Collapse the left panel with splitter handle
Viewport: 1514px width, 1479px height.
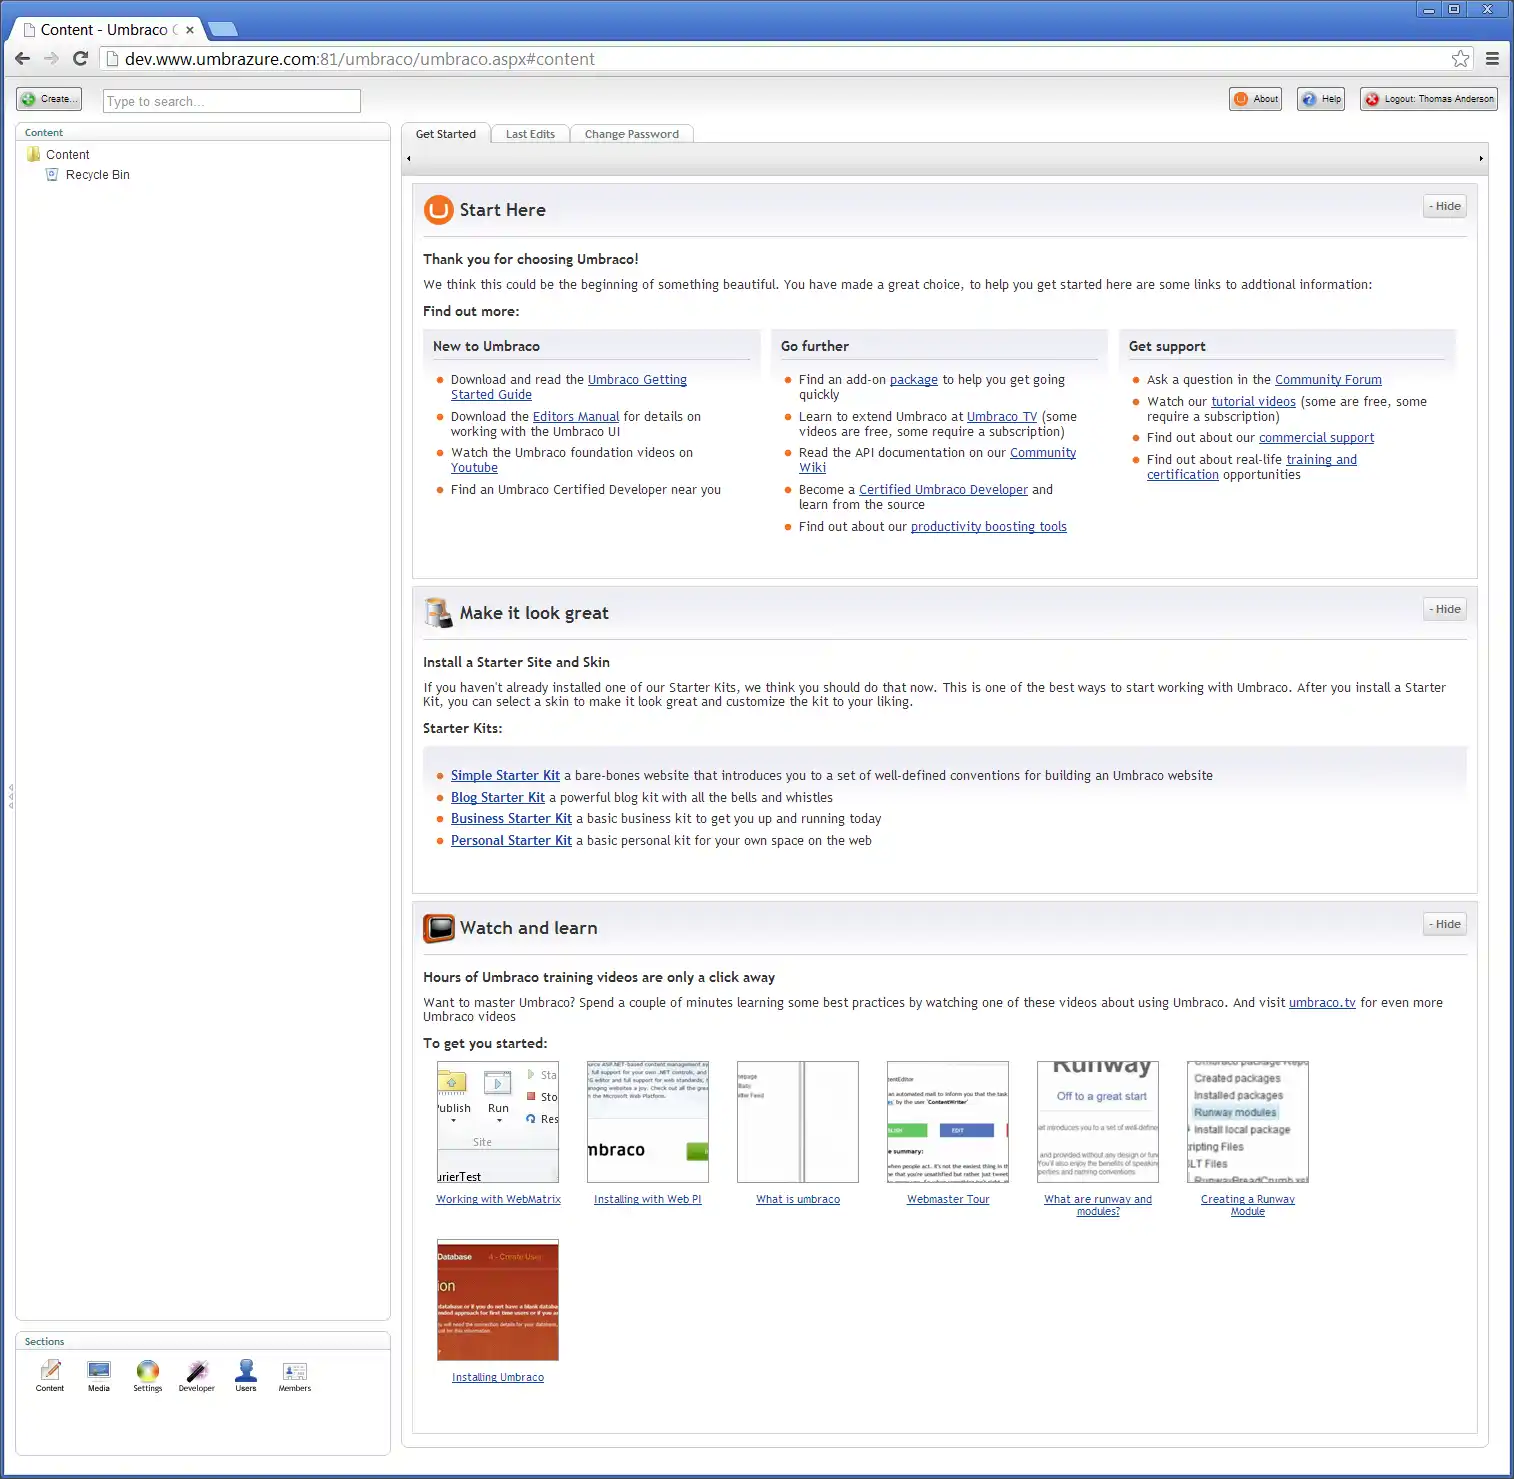(x=10, y=795)
